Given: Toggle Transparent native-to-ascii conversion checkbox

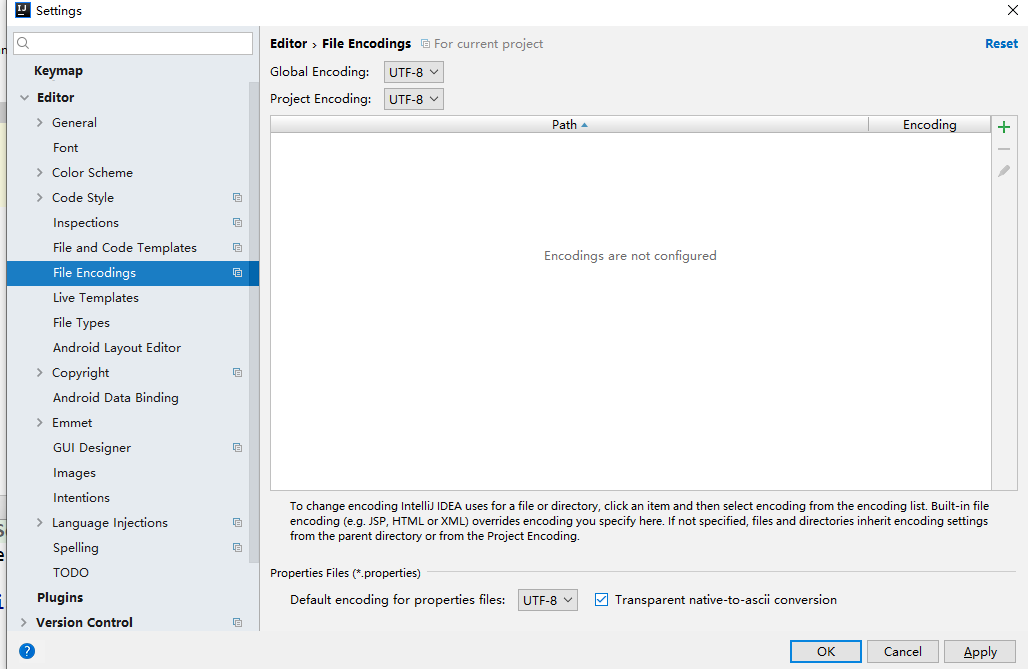Looking at the screenshot, I should (x=601, y=599).
